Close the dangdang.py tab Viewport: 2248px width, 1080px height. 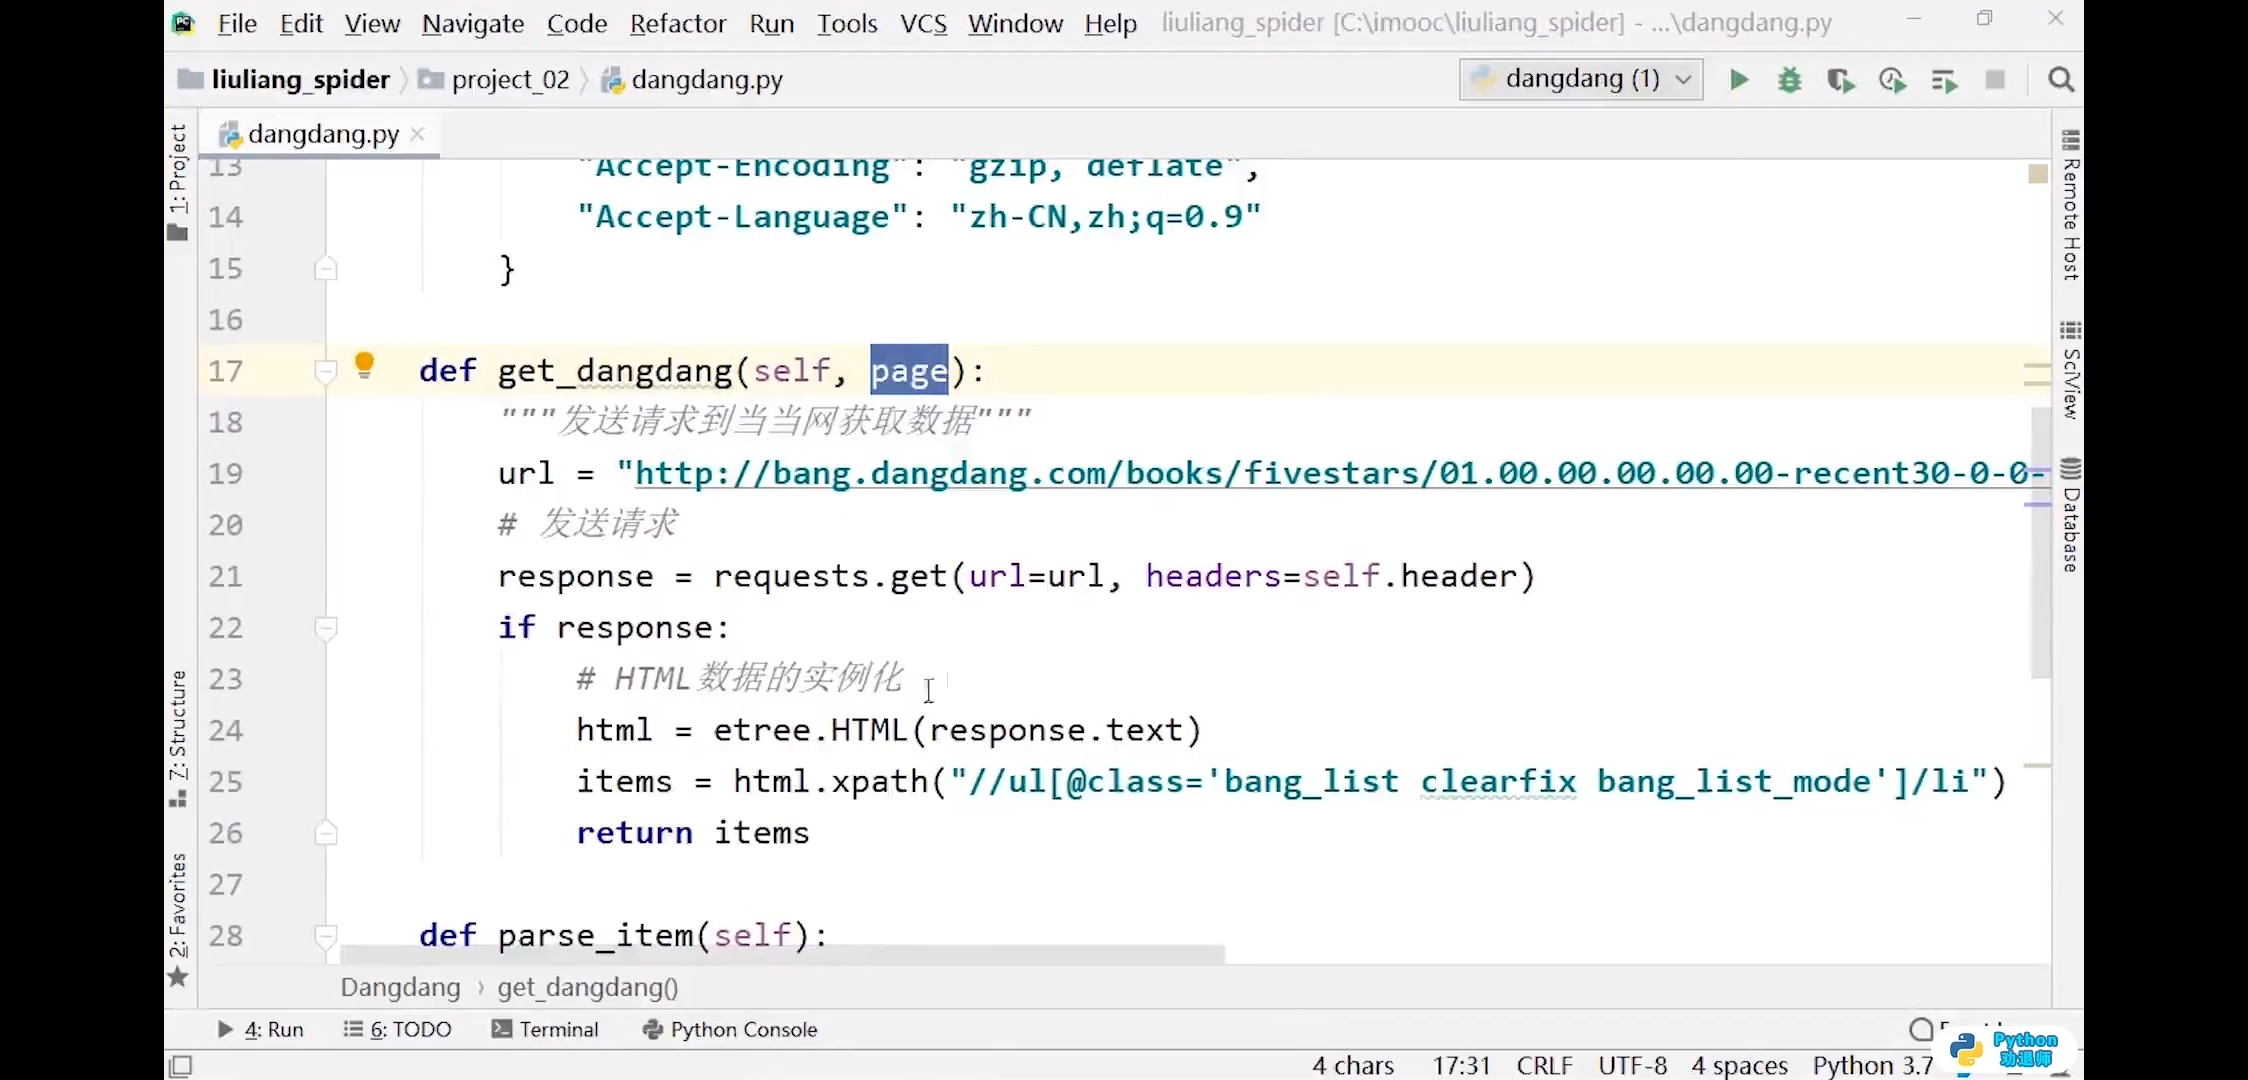tap(418, 134)
